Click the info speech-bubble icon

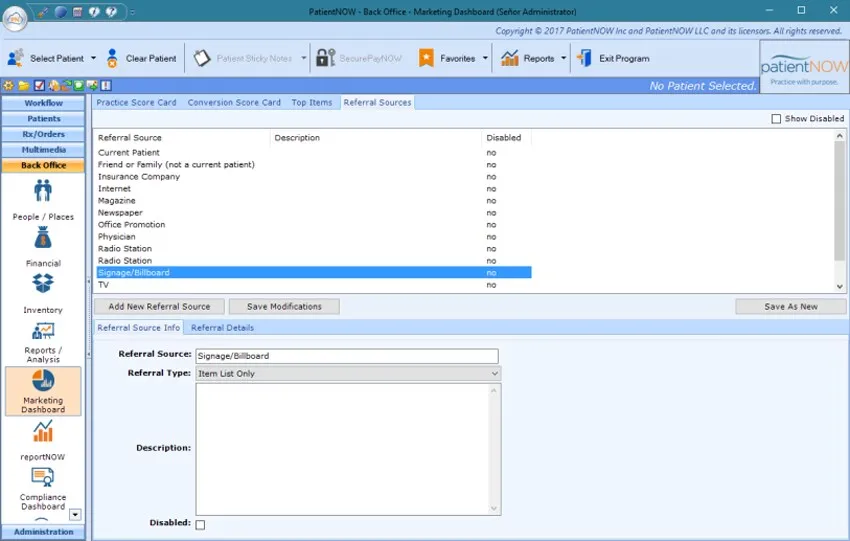click(94, 12)
